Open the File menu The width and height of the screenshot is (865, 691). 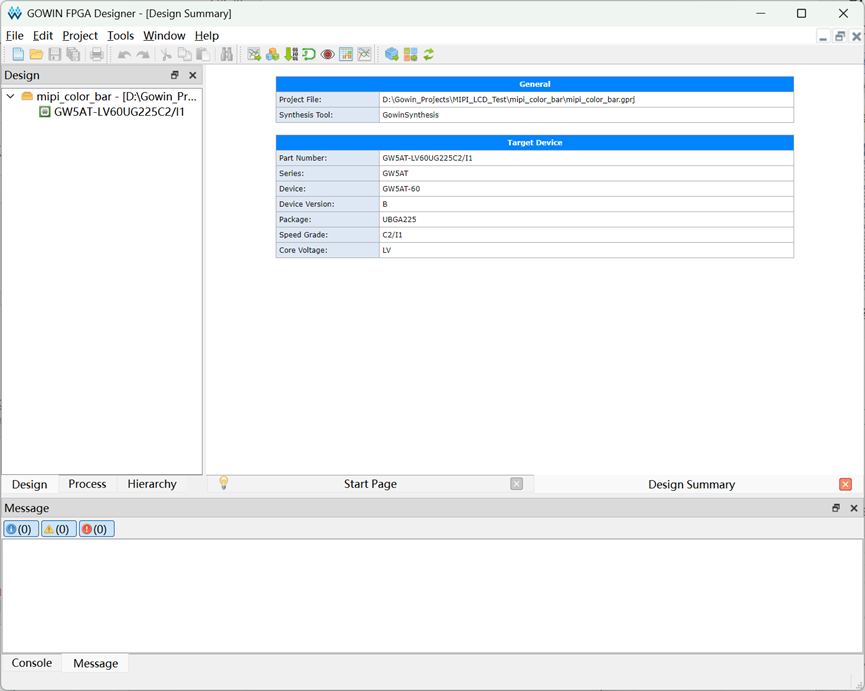[x=14, y=36]
